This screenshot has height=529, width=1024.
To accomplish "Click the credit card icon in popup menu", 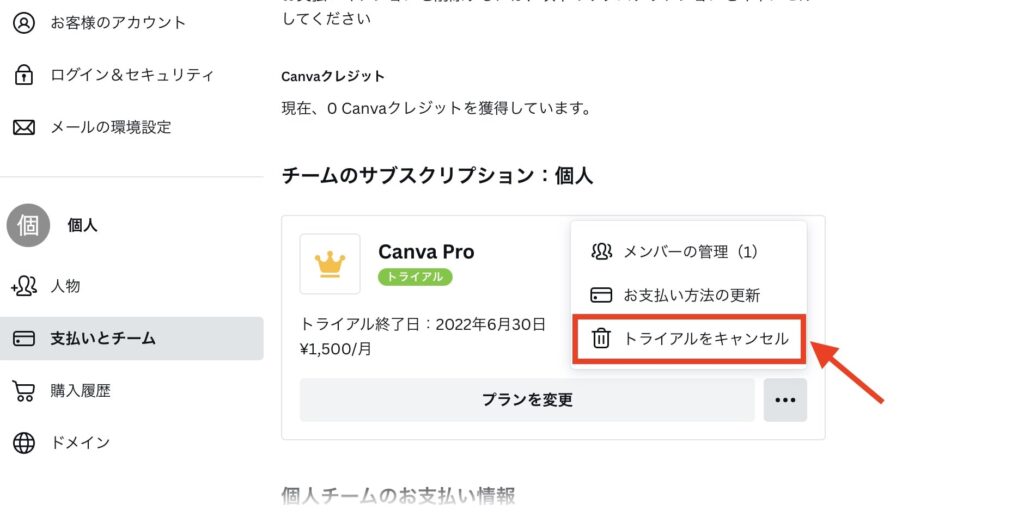I will tap(601, 295).
